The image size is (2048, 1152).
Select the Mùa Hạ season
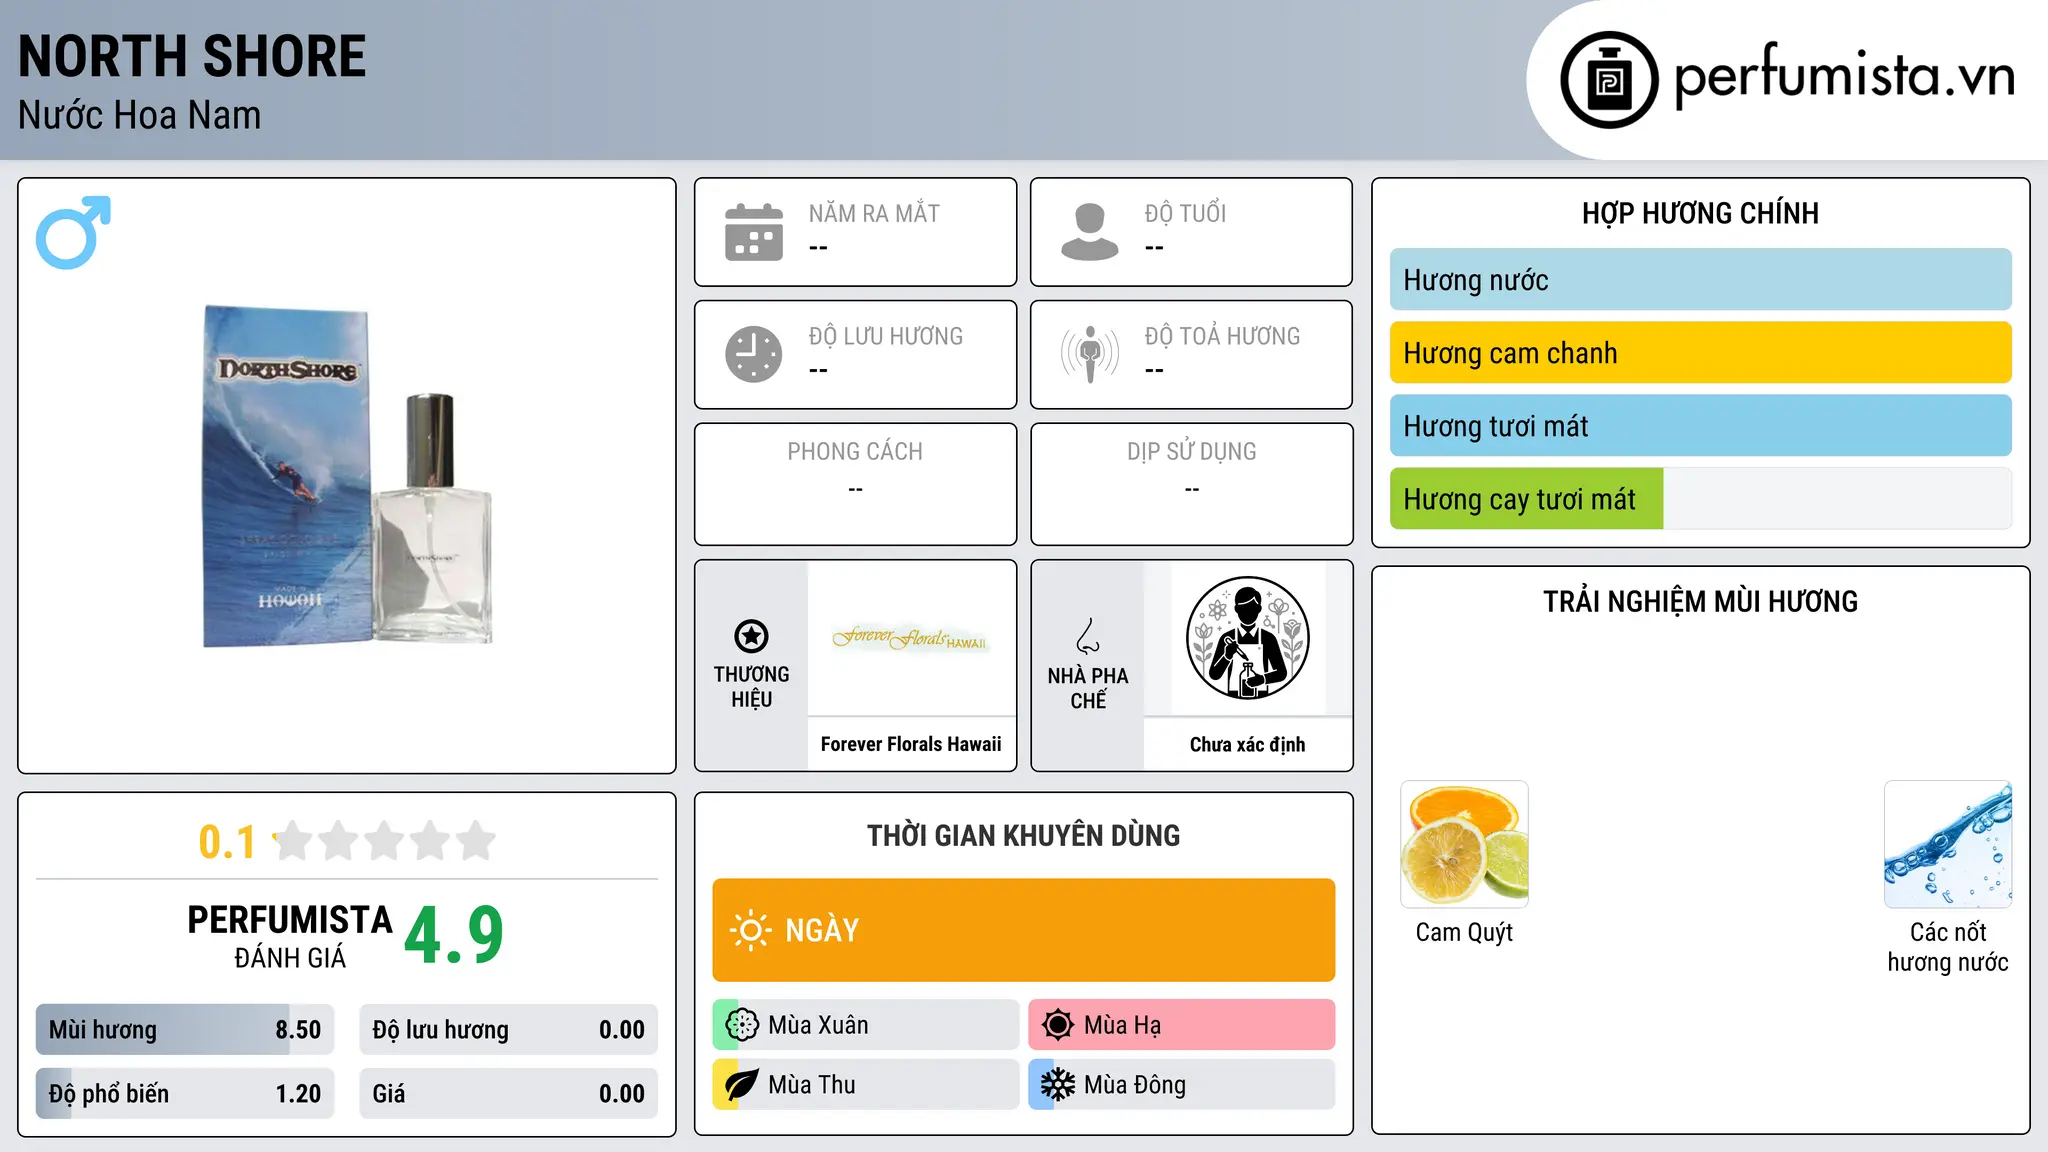(x=1182, y=1025)
